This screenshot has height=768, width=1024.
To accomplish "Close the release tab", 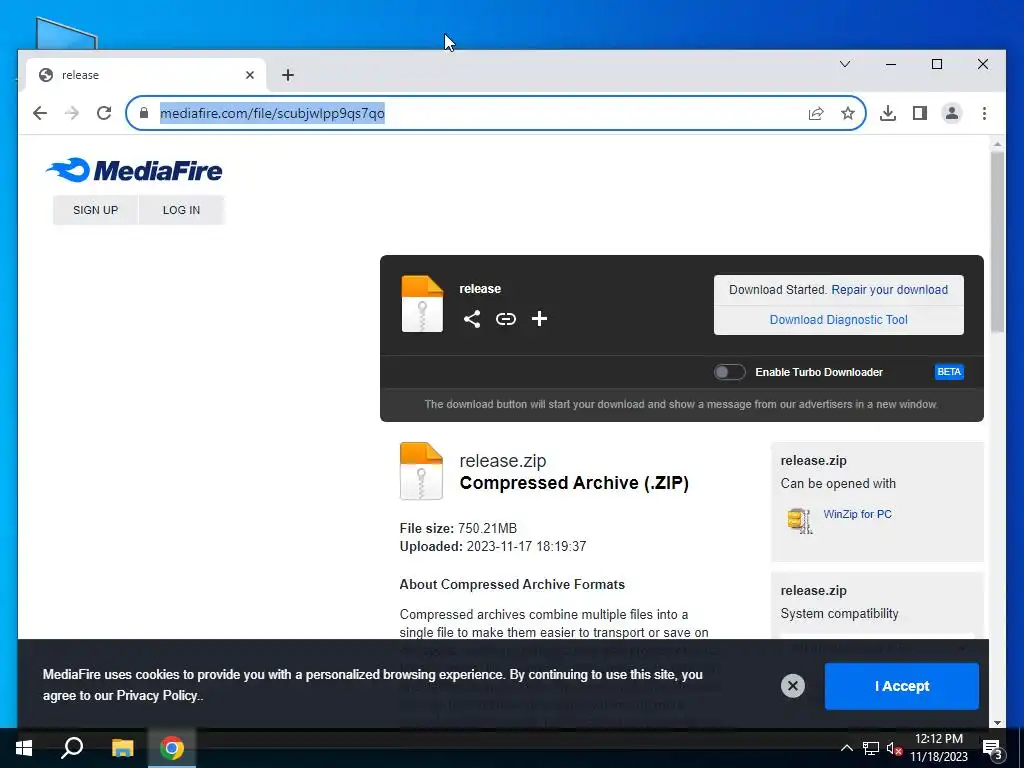I will 249,75.
